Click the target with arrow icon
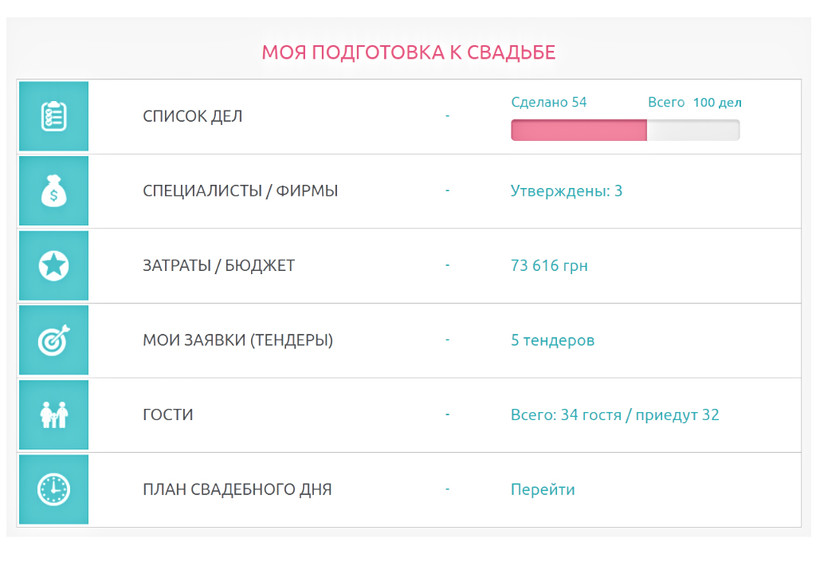 pyautogui.click(x=54, y=340)
